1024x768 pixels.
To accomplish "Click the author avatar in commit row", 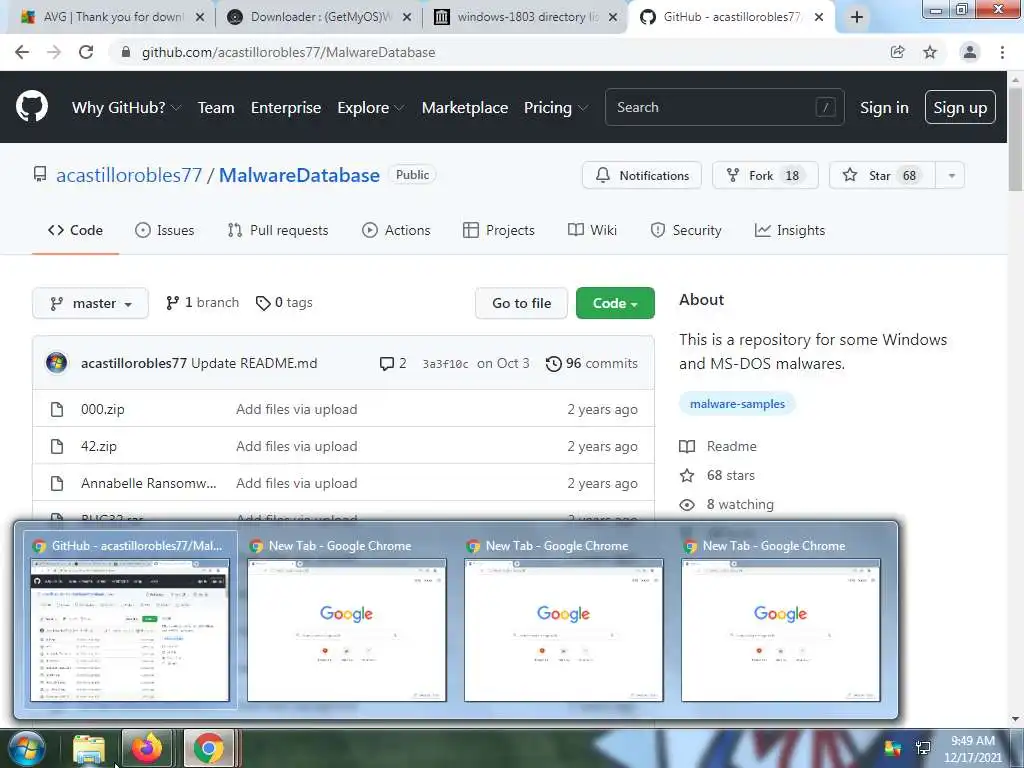I will (x=57, y=363).
